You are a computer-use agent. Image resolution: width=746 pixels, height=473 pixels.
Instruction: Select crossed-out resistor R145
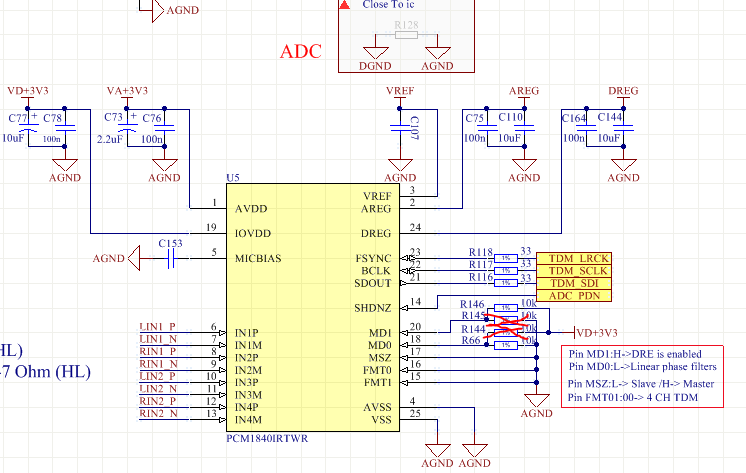[x=506, y=320]
